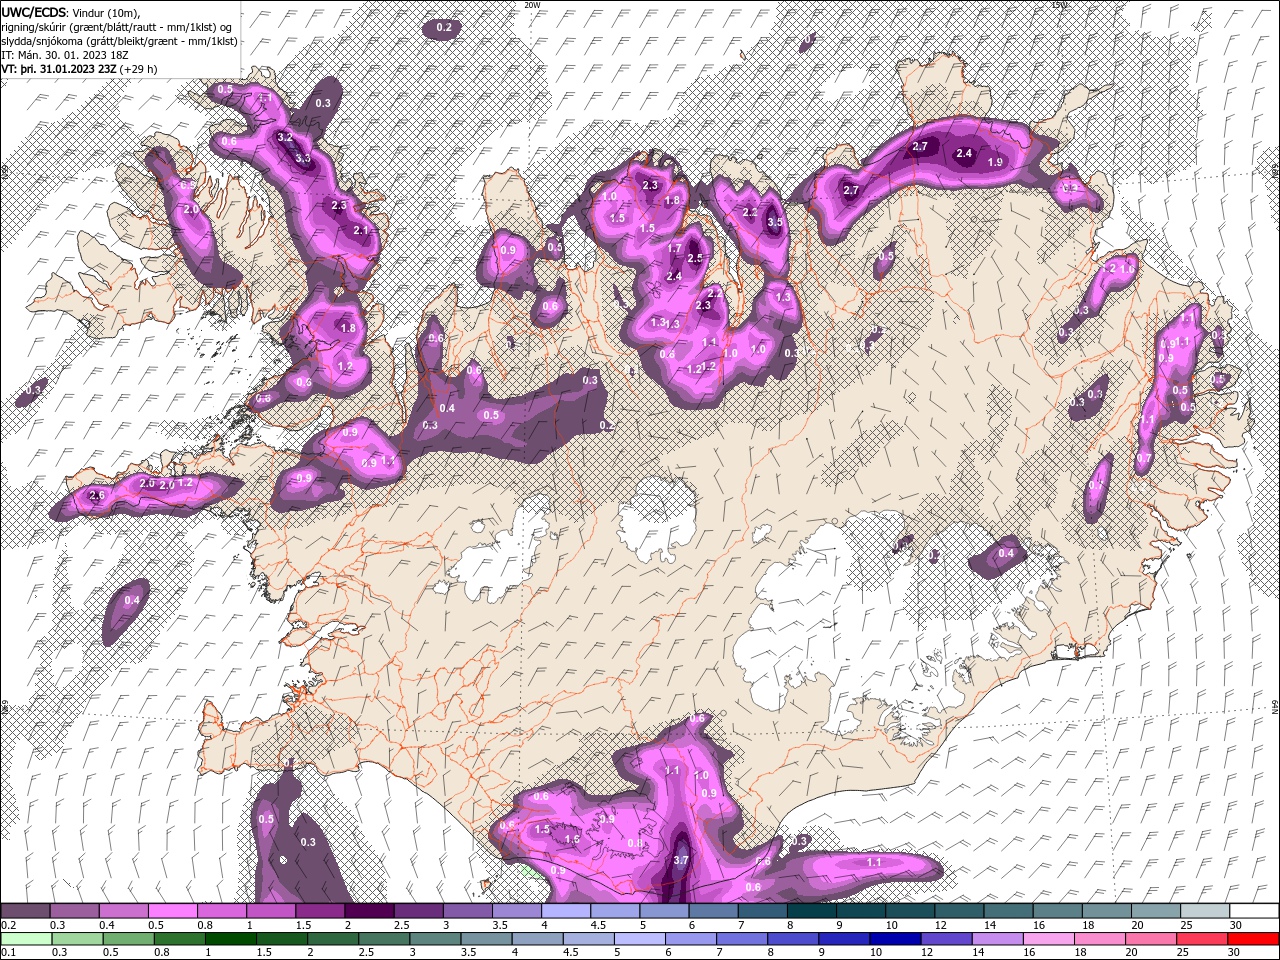Click the 3.2 value on the map

point(285,137)
